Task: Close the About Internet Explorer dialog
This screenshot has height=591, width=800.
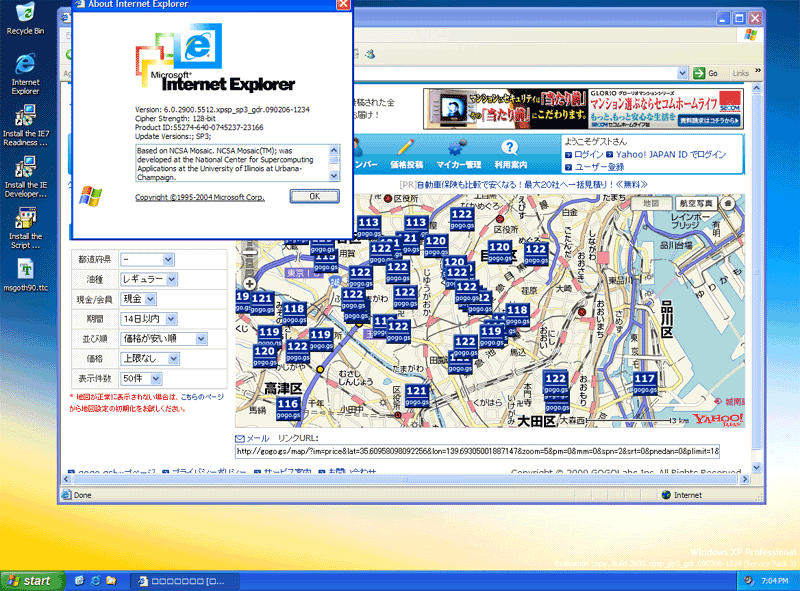Action: pos(343,4)
